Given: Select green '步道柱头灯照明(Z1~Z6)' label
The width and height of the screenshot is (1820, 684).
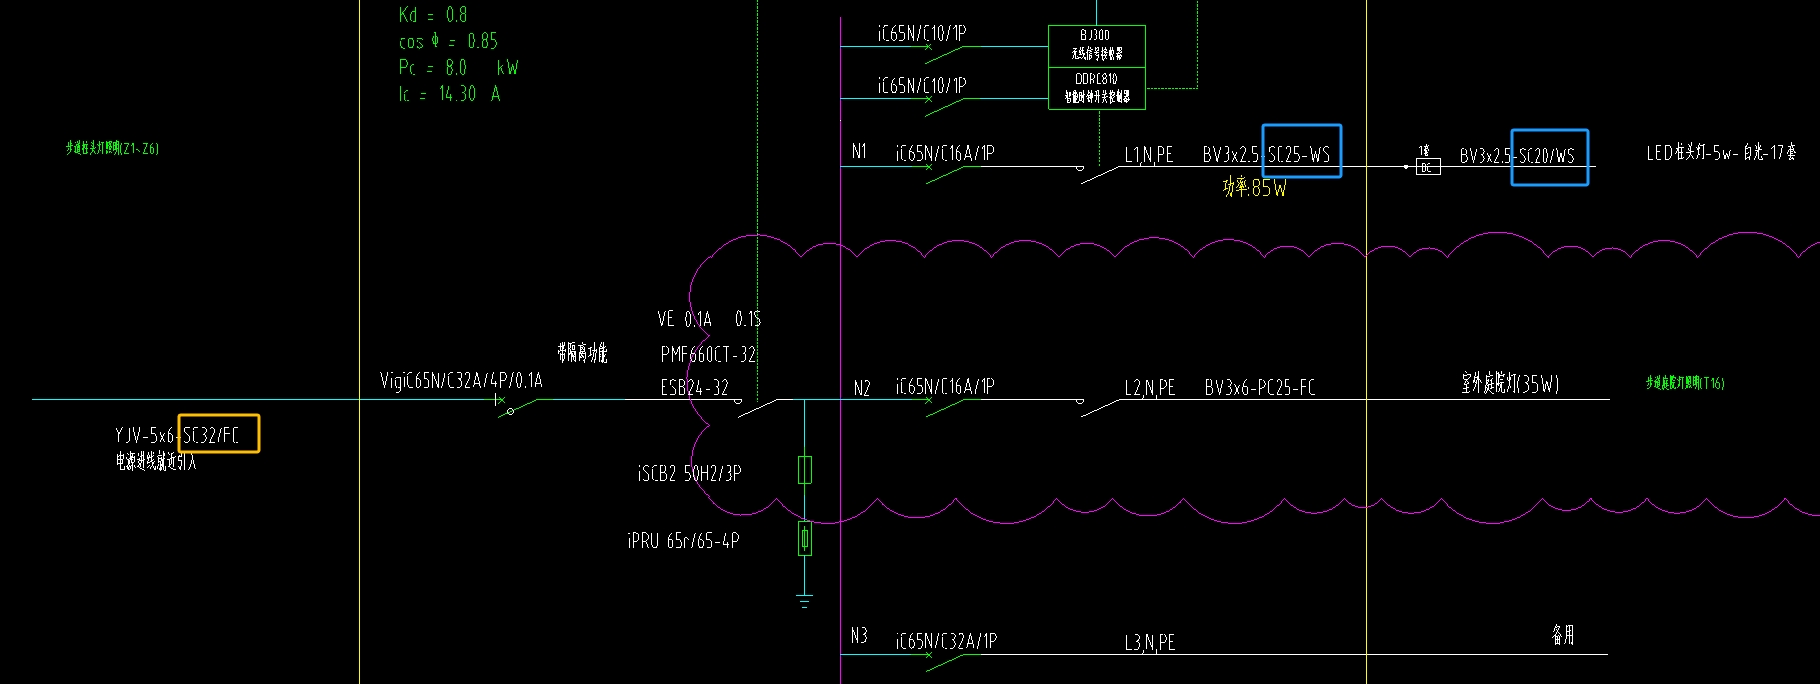Looking at the screenshot, I should pos(112,148).
